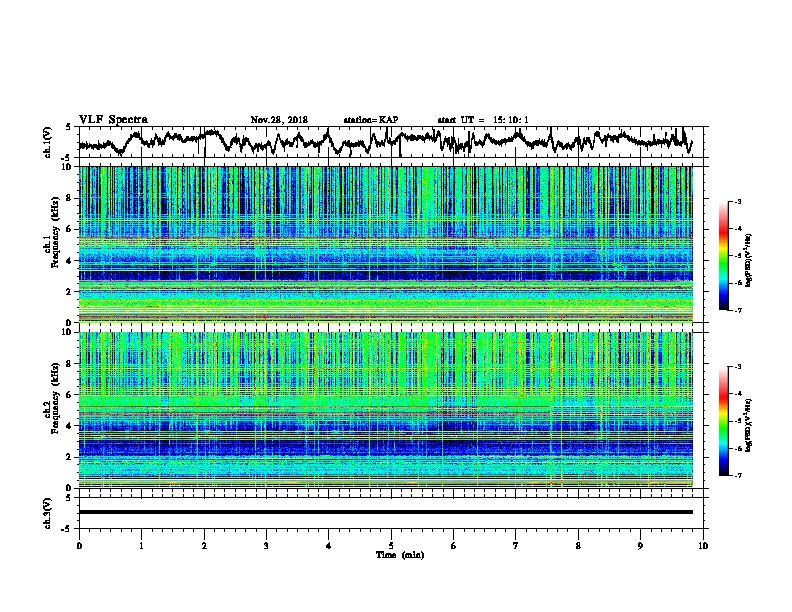Select the "start UT = 15:10:1" header text
The image size is (792, 612).
483,120
